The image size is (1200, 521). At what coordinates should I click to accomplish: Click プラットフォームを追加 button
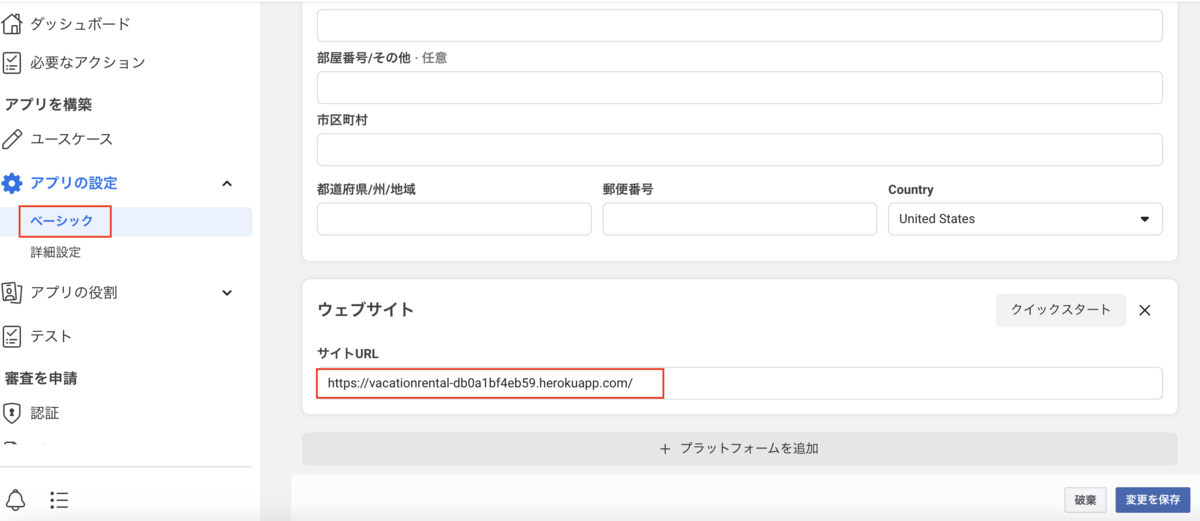(x=740, y=449)
